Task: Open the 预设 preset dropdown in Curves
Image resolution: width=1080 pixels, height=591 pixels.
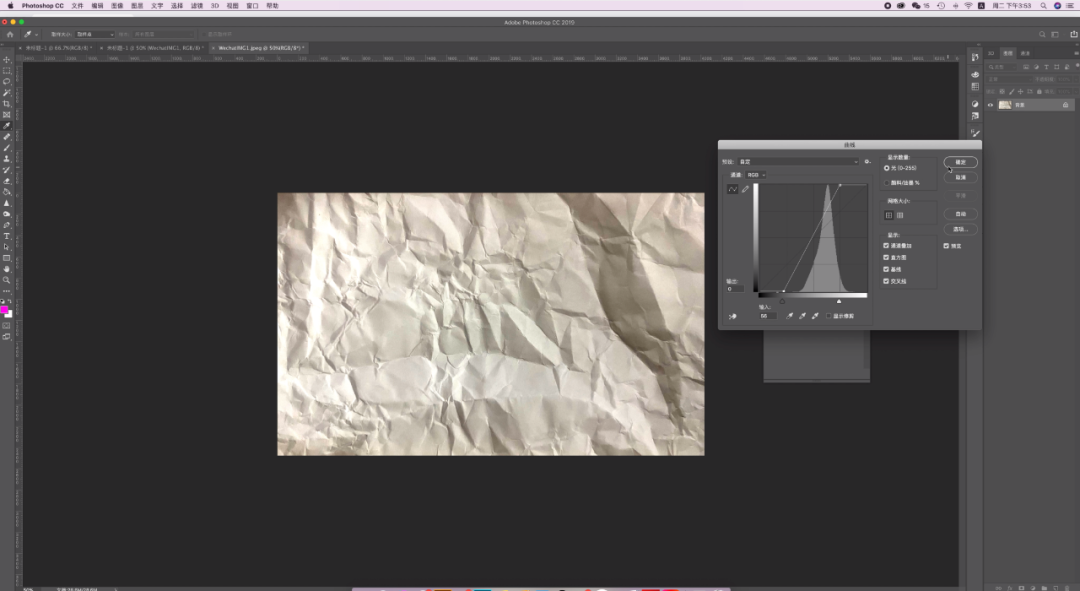Action: click(798, 161)
